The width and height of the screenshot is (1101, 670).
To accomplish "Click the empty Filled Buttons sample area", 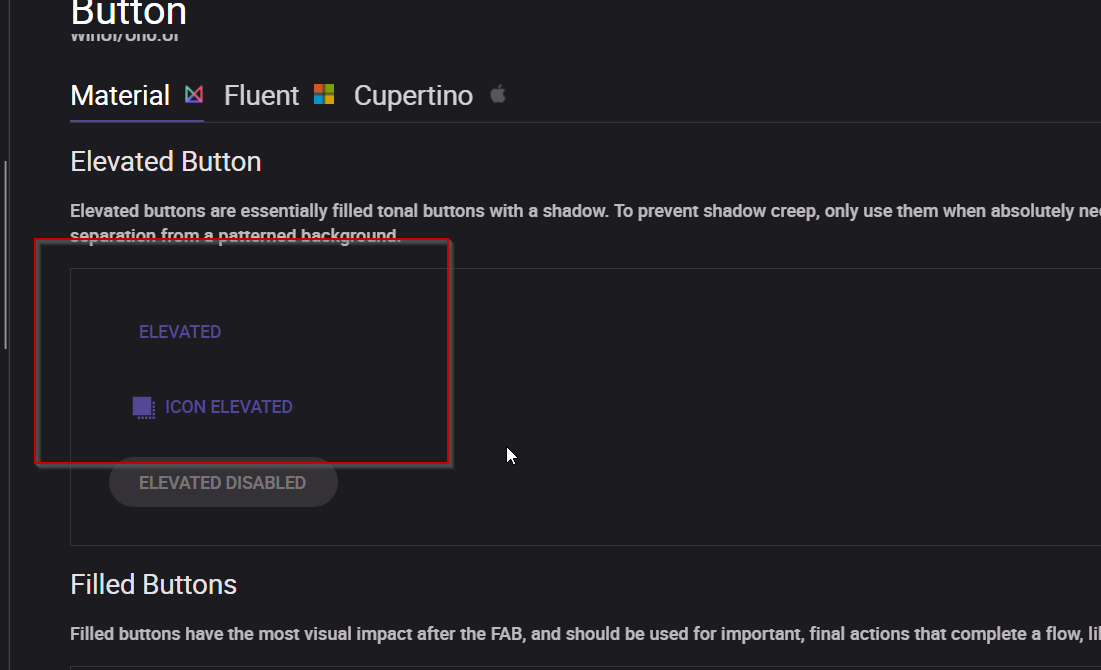I will (550, 665).
